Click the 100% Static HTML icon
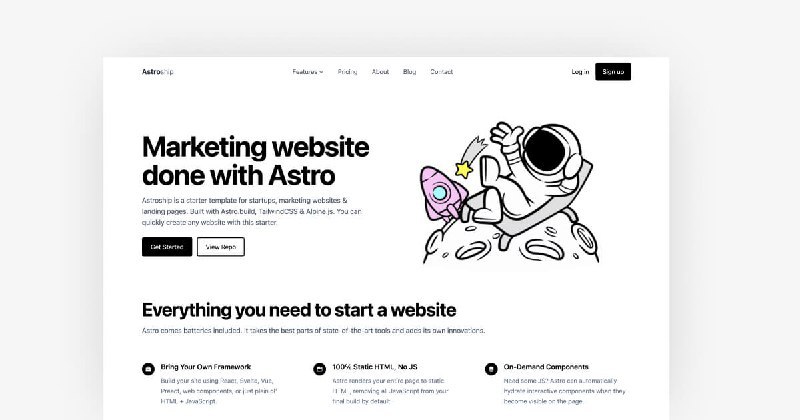Screen dimensions: 800x420 (319, 368)
